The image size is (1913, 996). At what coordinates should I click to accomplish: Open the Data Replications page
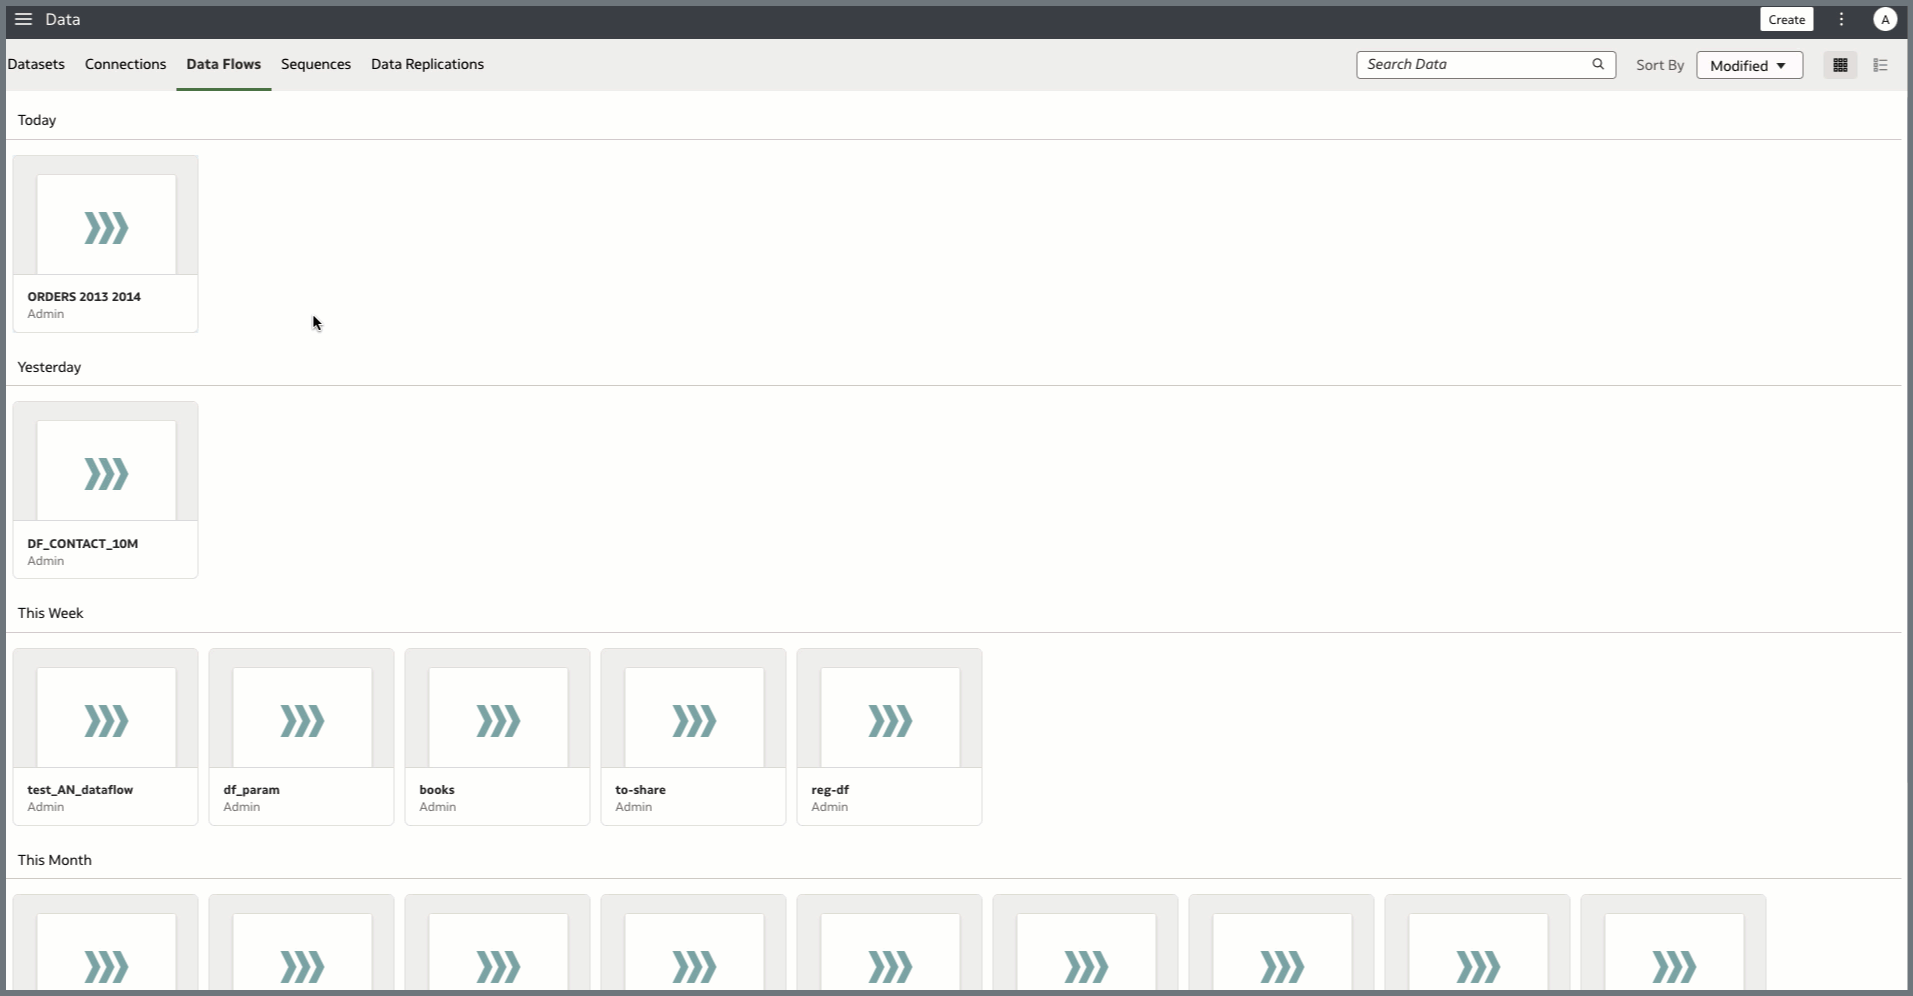(427, 64)
